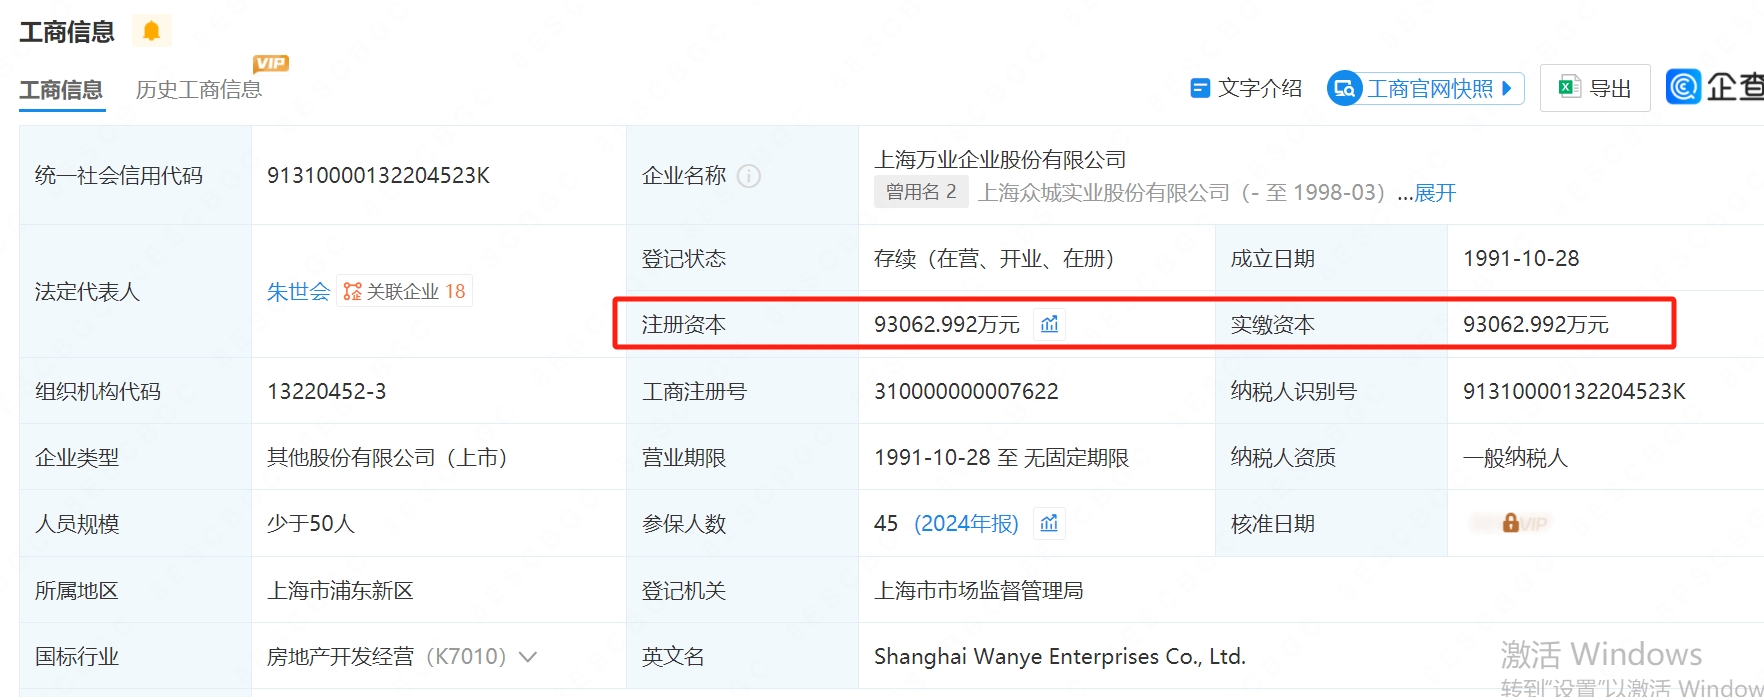Click the 关联企业 network icon

tap(352, 291)
